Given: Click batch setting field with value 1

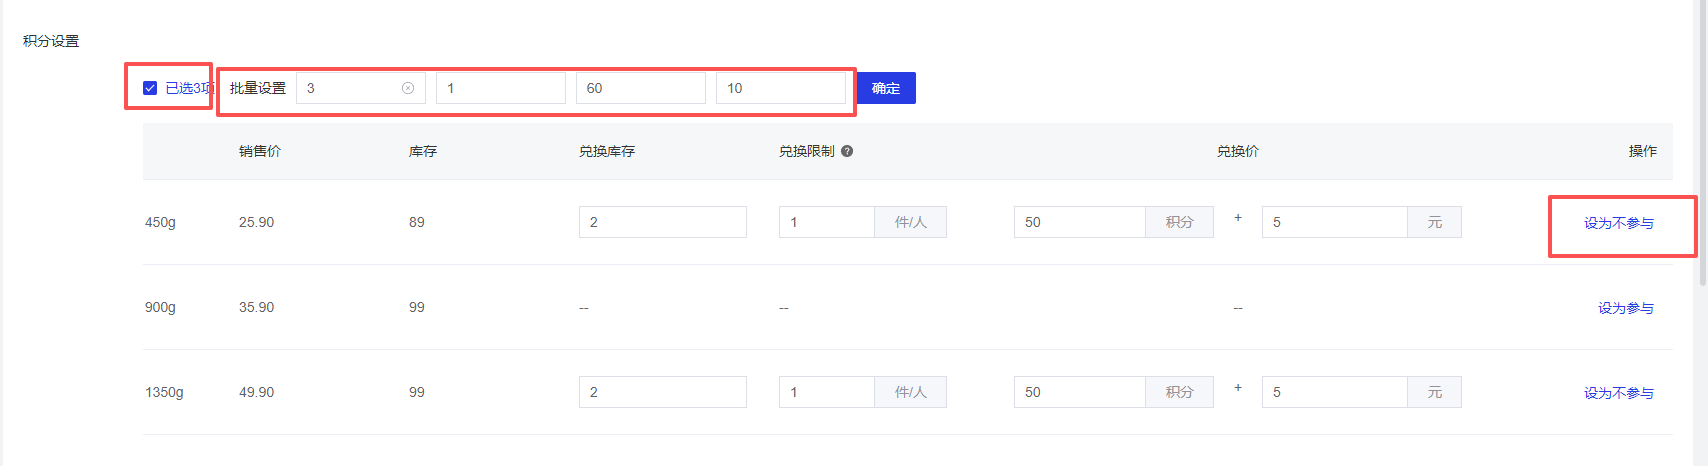Looking at the screenshot, I should click(x=500, y=88).
